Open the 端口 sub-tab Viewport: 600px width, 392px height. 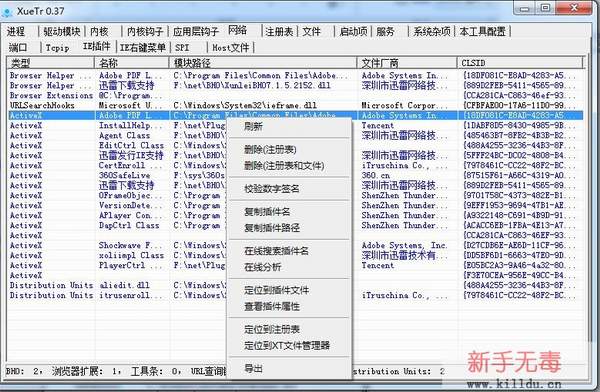[18, 47]
